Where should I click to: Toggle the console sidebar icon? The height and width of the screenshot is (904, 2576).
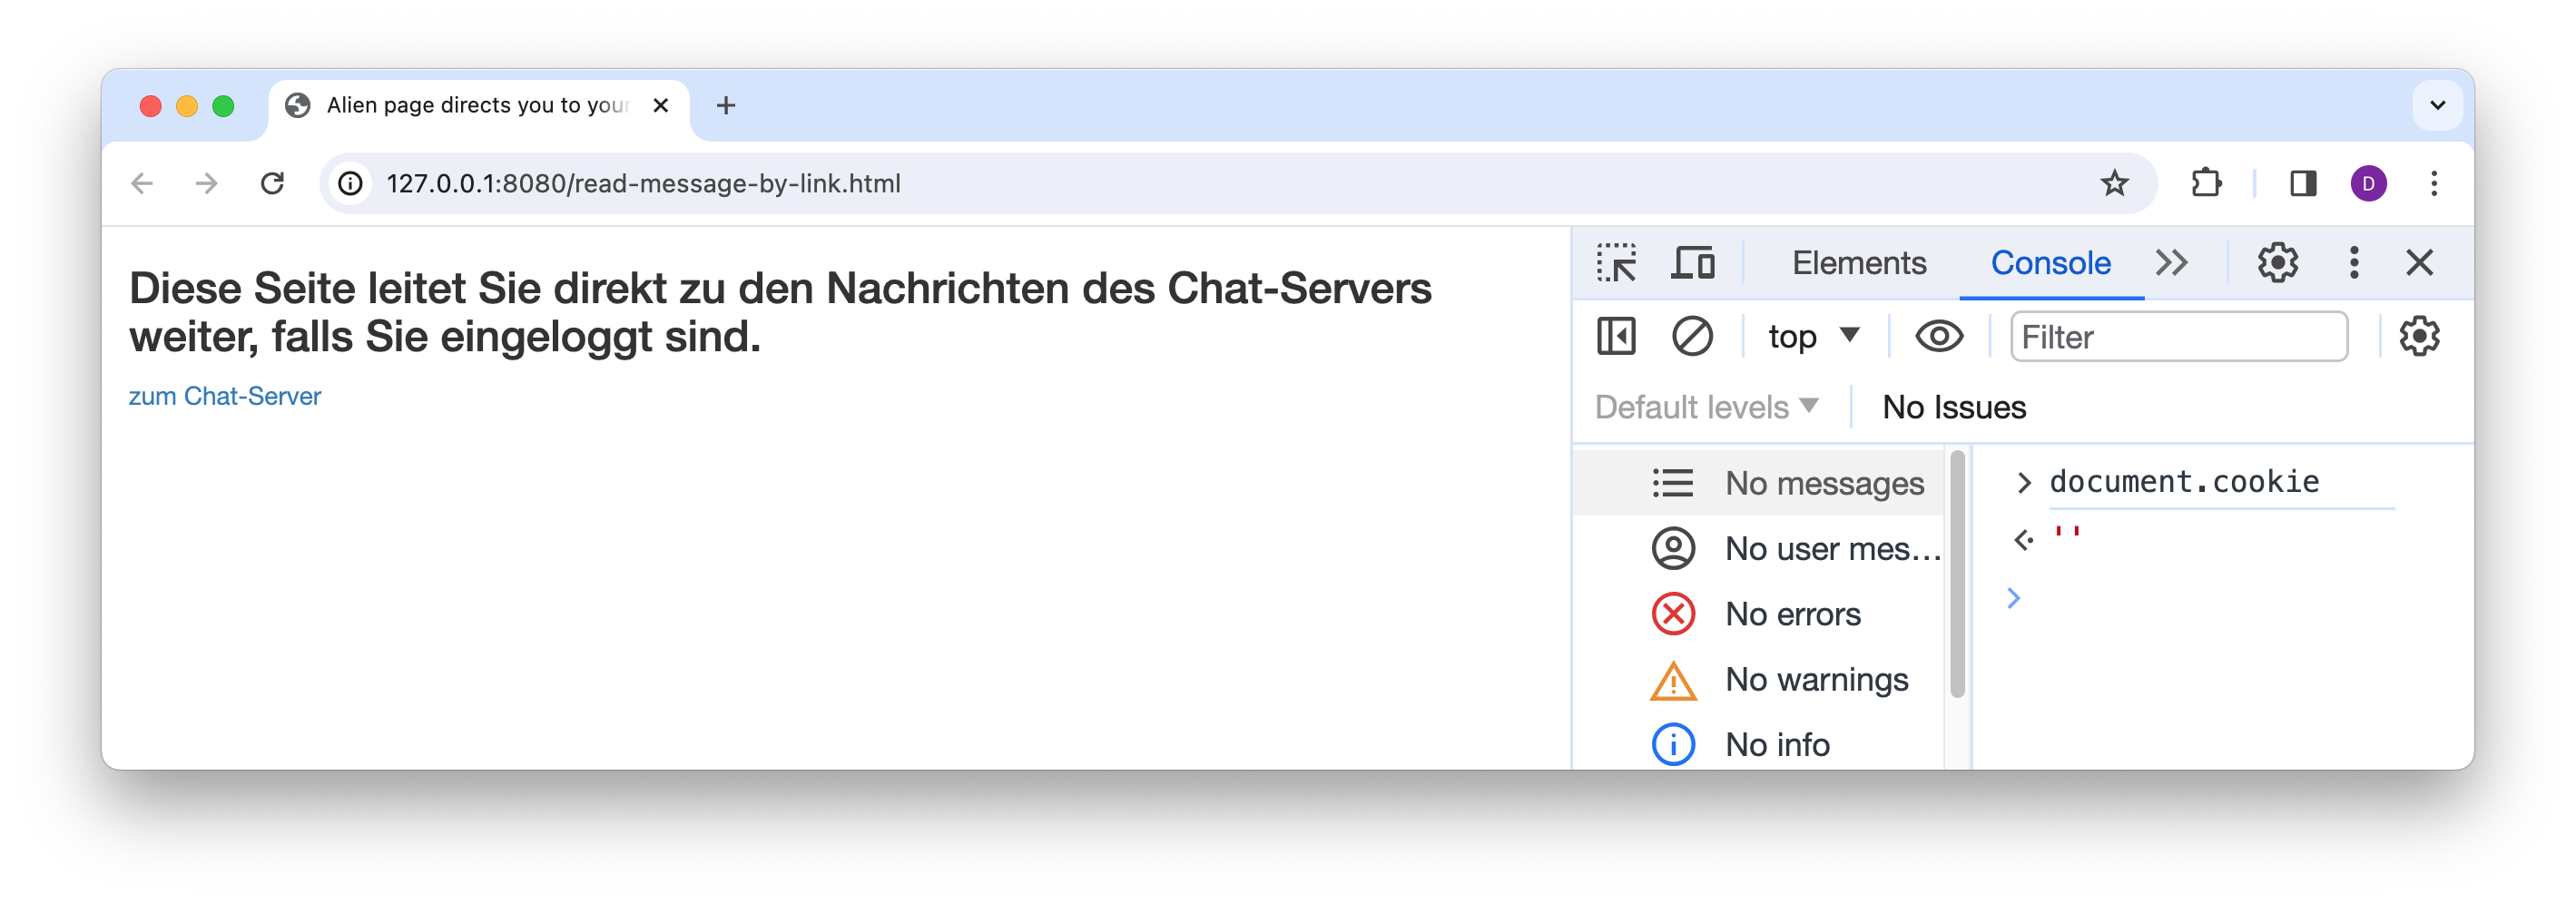click(x=1616, y=337)
